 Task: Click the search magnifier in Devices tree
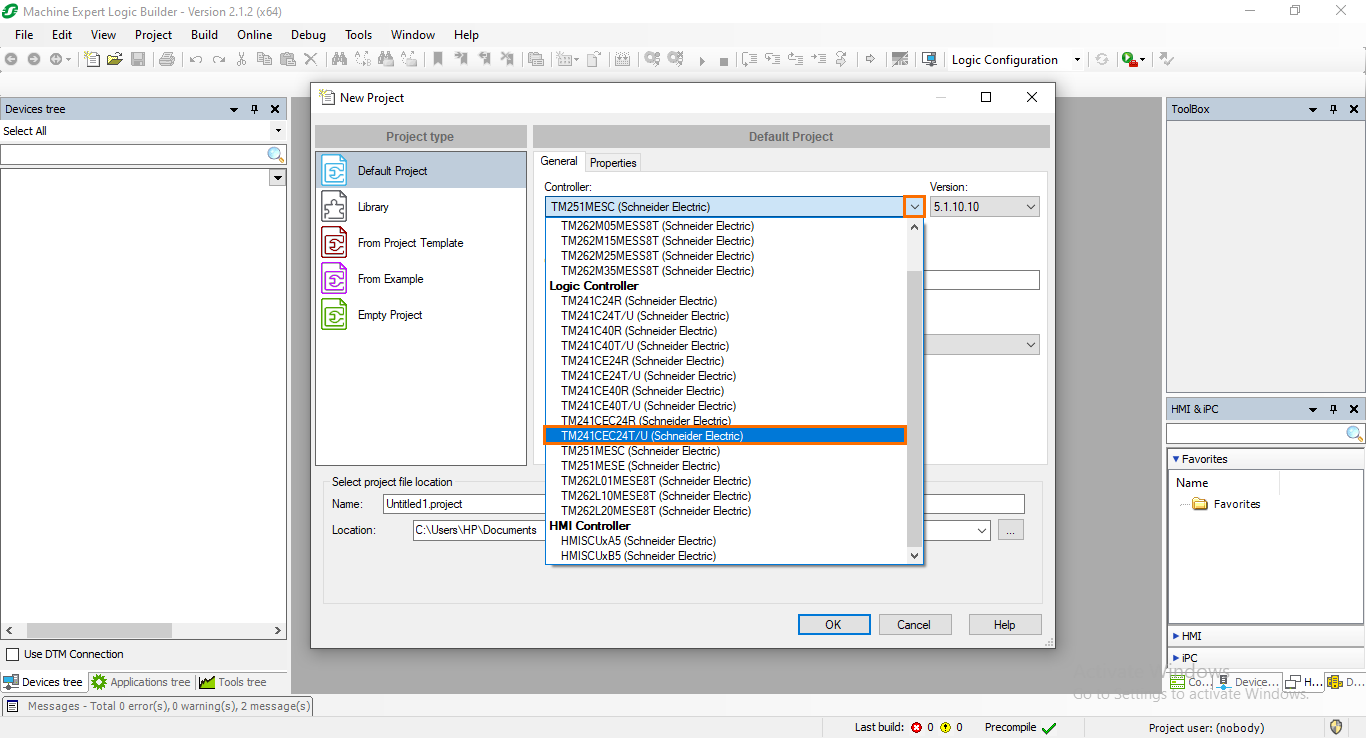tap(275, 154)
